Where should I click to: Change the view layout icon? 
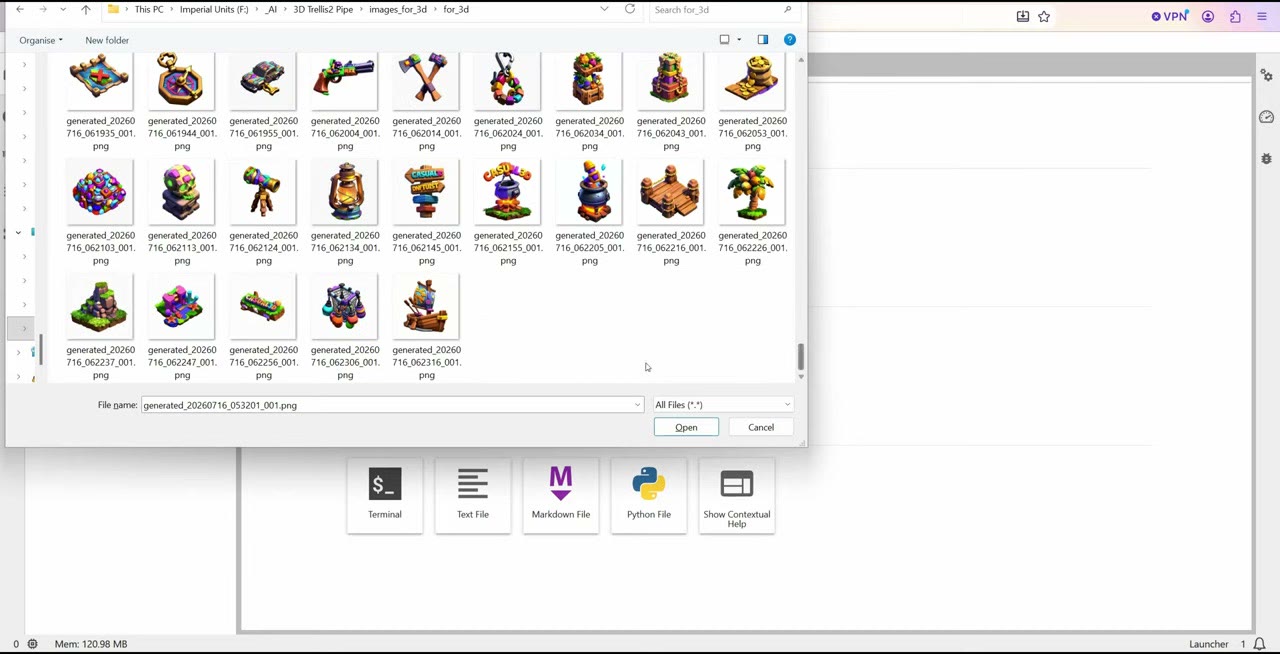(725, 40)
